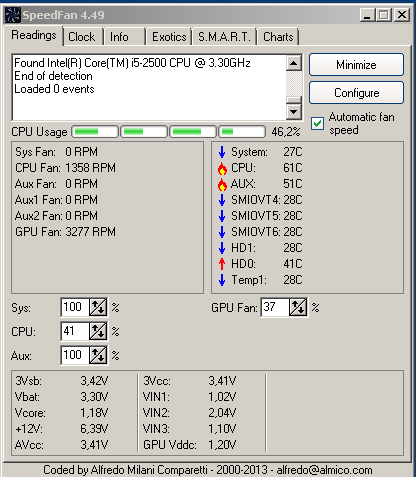Screen dimensions: 417x480
Task: Click the red up arrow beside HD0
Action: pyautogui.click(x=222, y=264)
